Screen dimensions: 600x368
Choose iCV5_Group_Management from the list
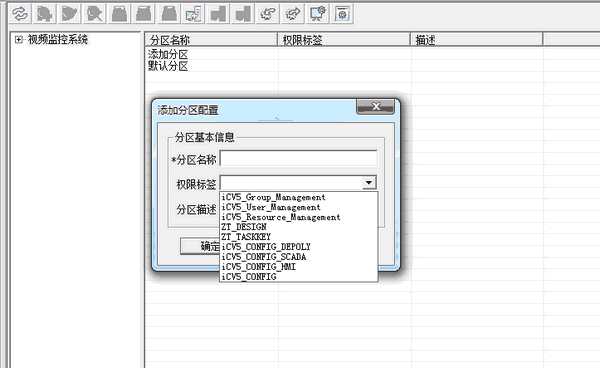tap(298, 197)
